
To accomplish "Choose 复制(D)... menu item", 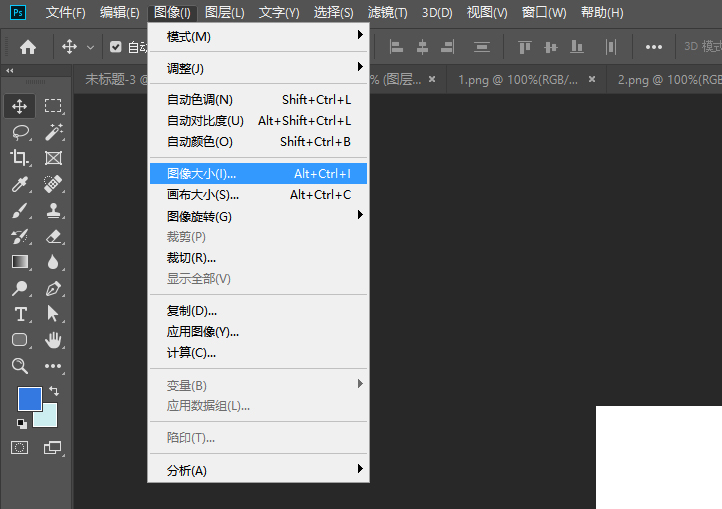I will tap(258, 311).
